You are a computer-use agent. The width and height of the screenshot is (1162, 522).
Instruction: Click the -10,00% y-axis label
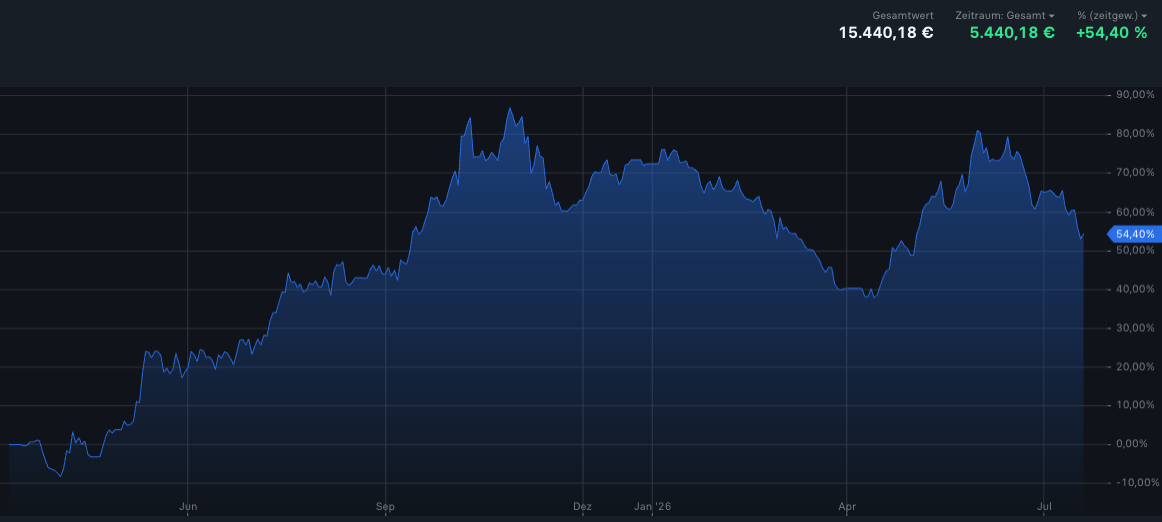click(1134, 483)
